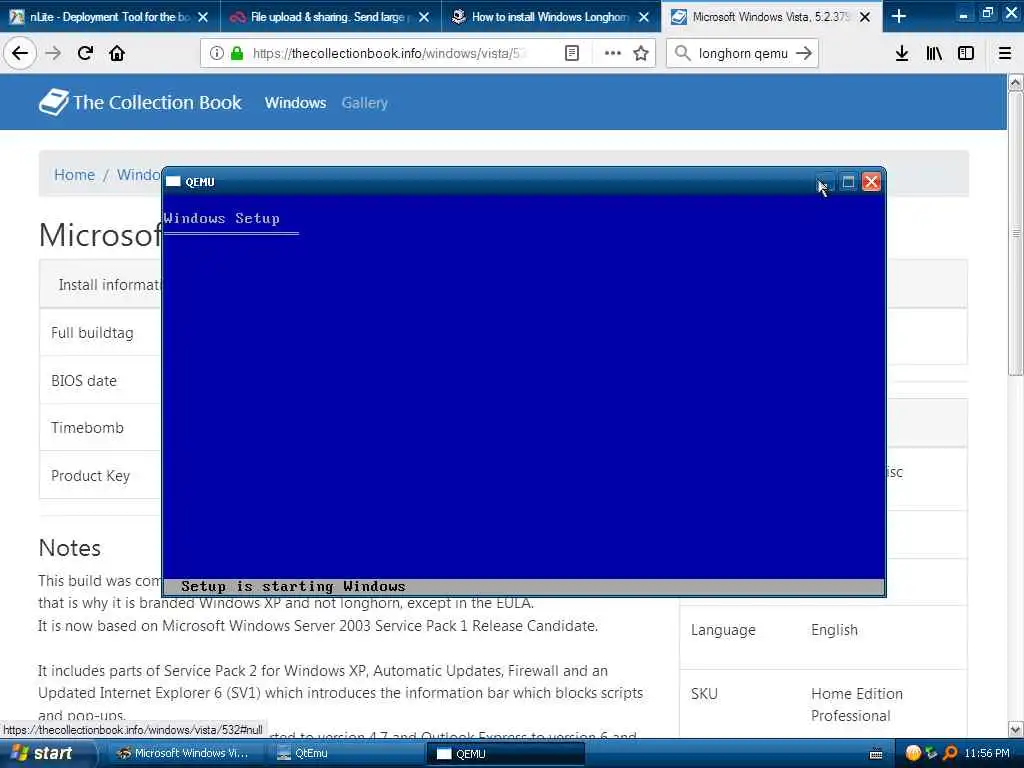
Task: Click the BIOS date row label
Action: pos(84,380)
